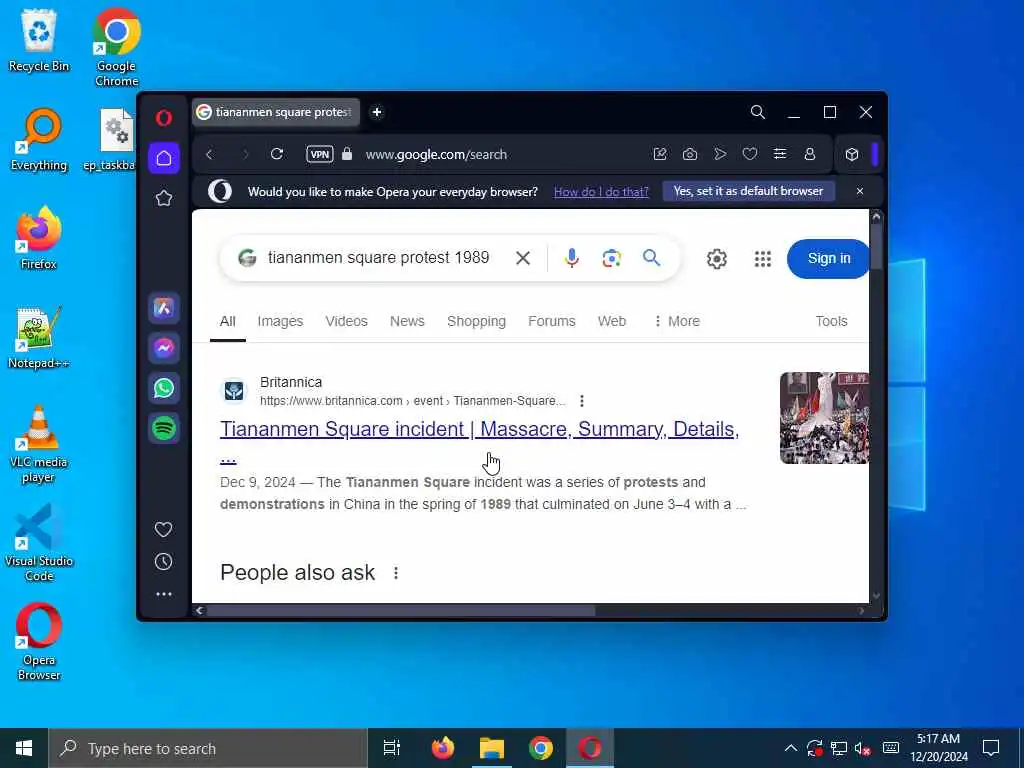This screenshot has width=1024, height=768.
Task: Open Britannica result options three dots
Action: coord(581,401)
